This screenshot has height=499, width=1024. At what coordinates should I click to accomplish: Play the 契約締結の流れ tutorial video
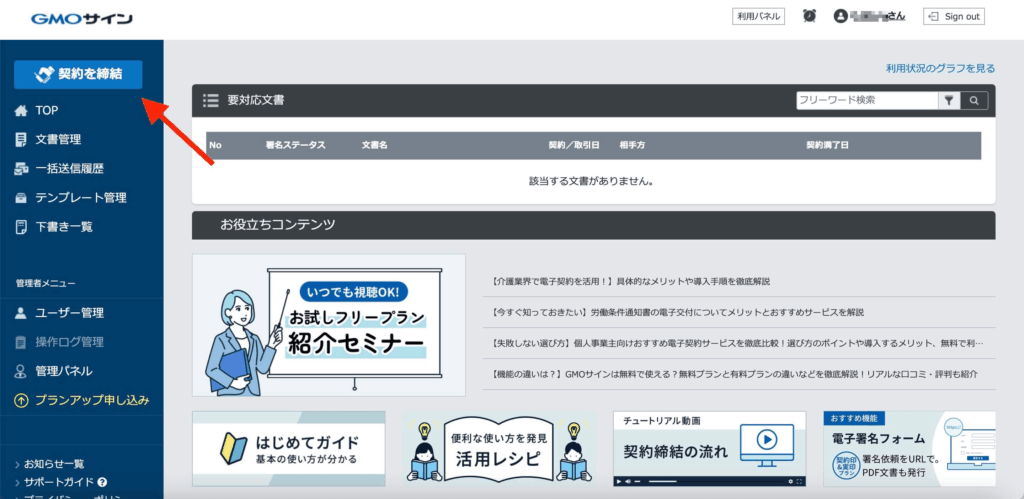(767, 439)
